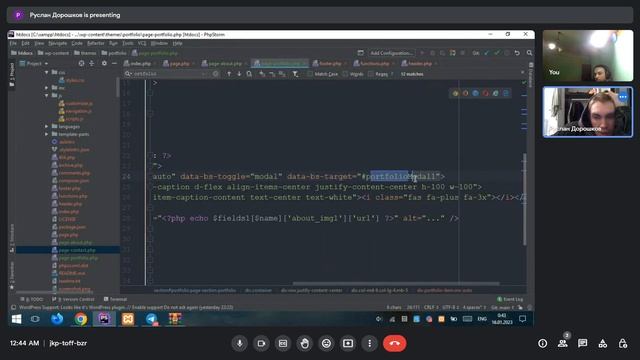
Task: Mute the microphone in the meeting bar
Action: (240, 343)
